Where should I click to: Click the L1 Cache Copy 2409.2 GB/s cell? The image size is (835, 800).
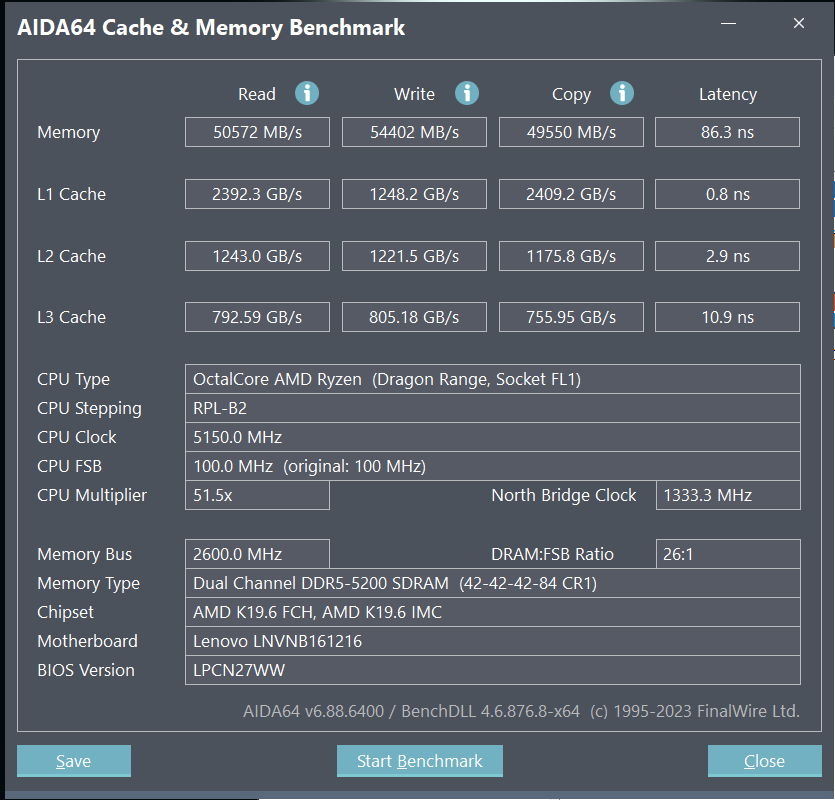tap(571, 194)
